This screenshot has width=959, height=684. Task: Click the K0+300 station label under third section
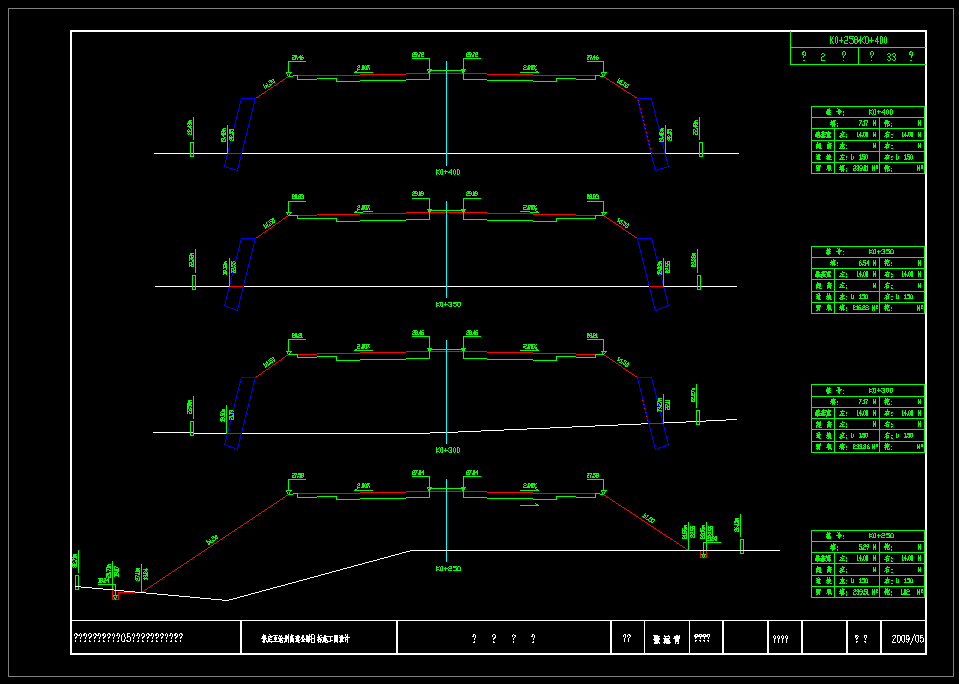(x=447, y=450)
